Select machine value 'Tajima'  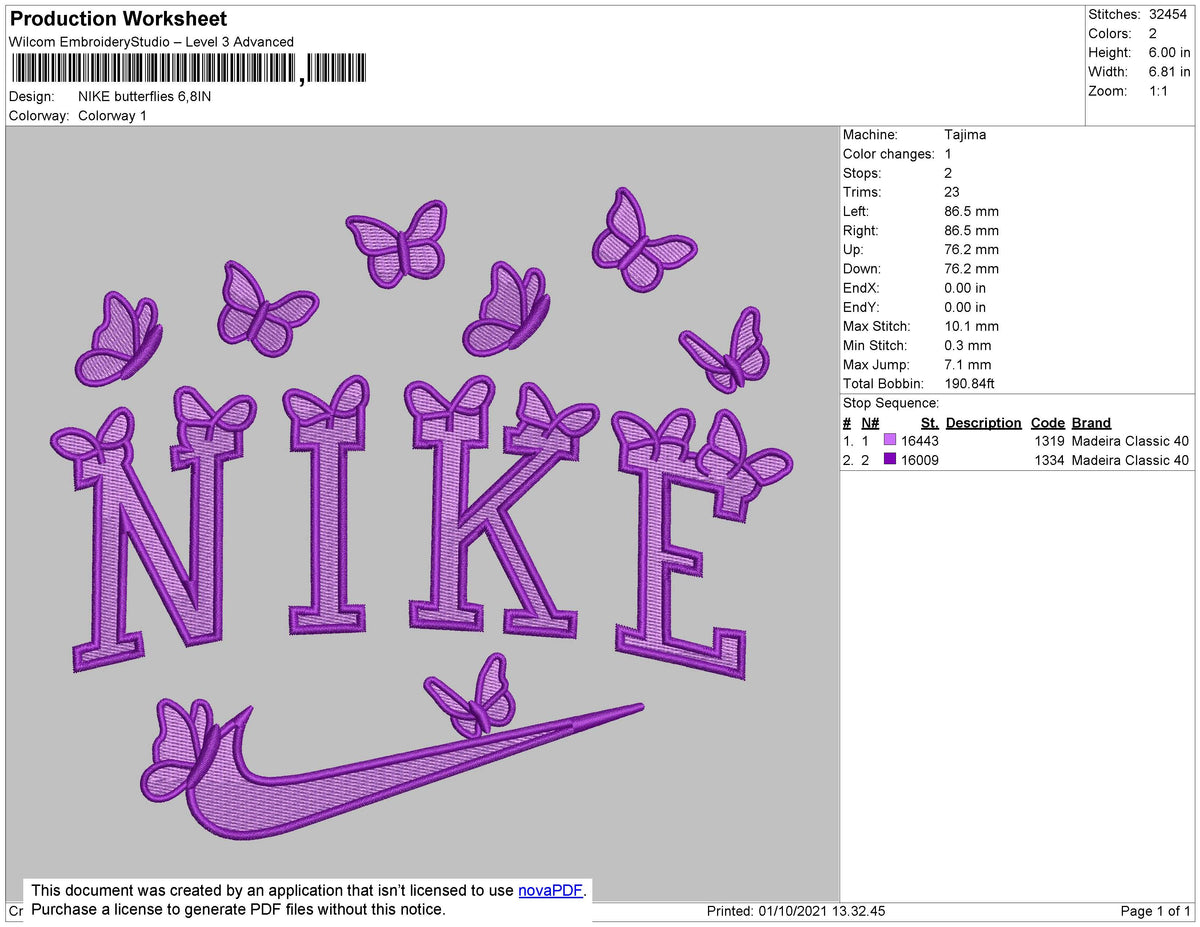(x=965, y=135)
